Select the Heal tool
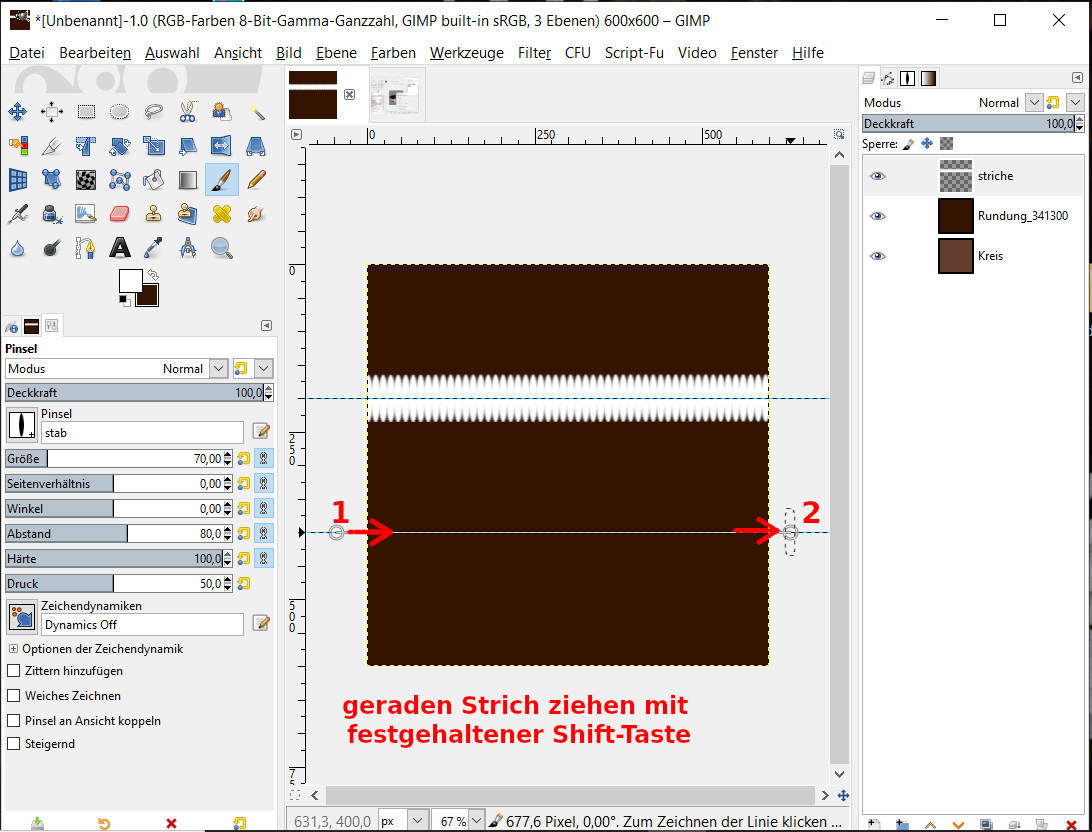Image resolution: width=1092 pixels, height=832 pixels. [222, 214]
